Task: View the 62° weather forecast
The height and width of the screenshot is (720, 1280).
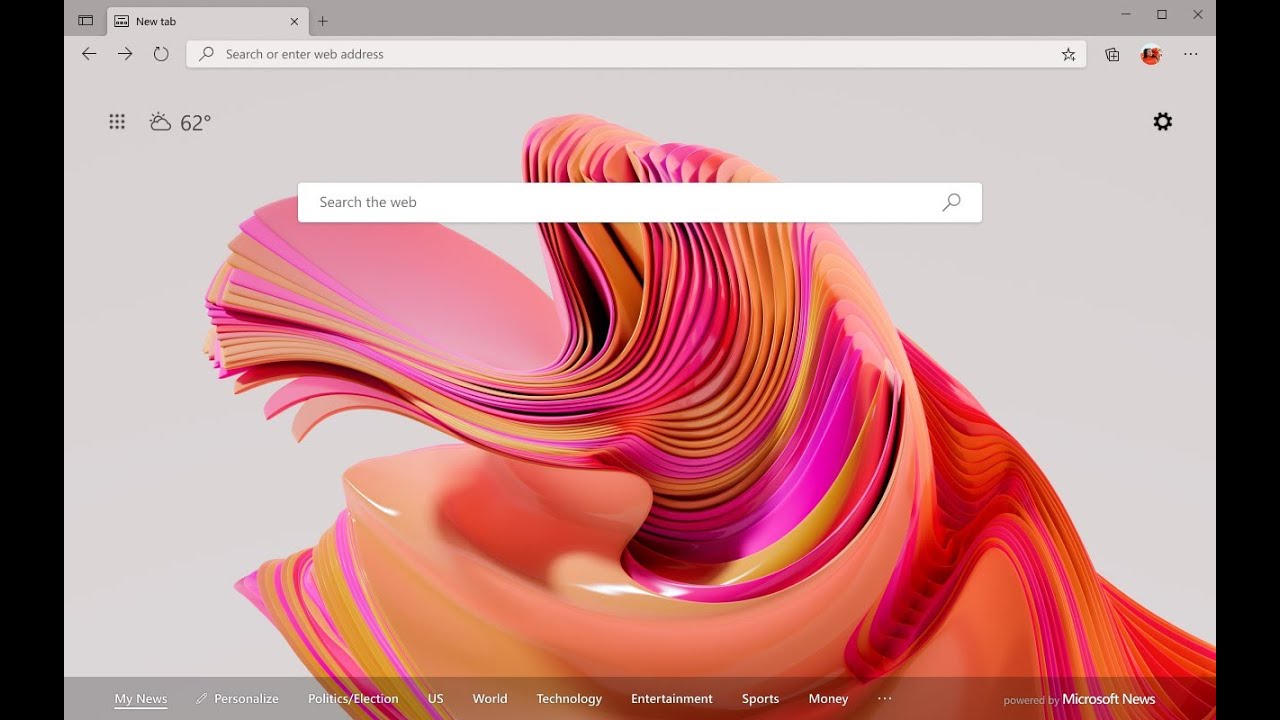Action: pos(181,123)
